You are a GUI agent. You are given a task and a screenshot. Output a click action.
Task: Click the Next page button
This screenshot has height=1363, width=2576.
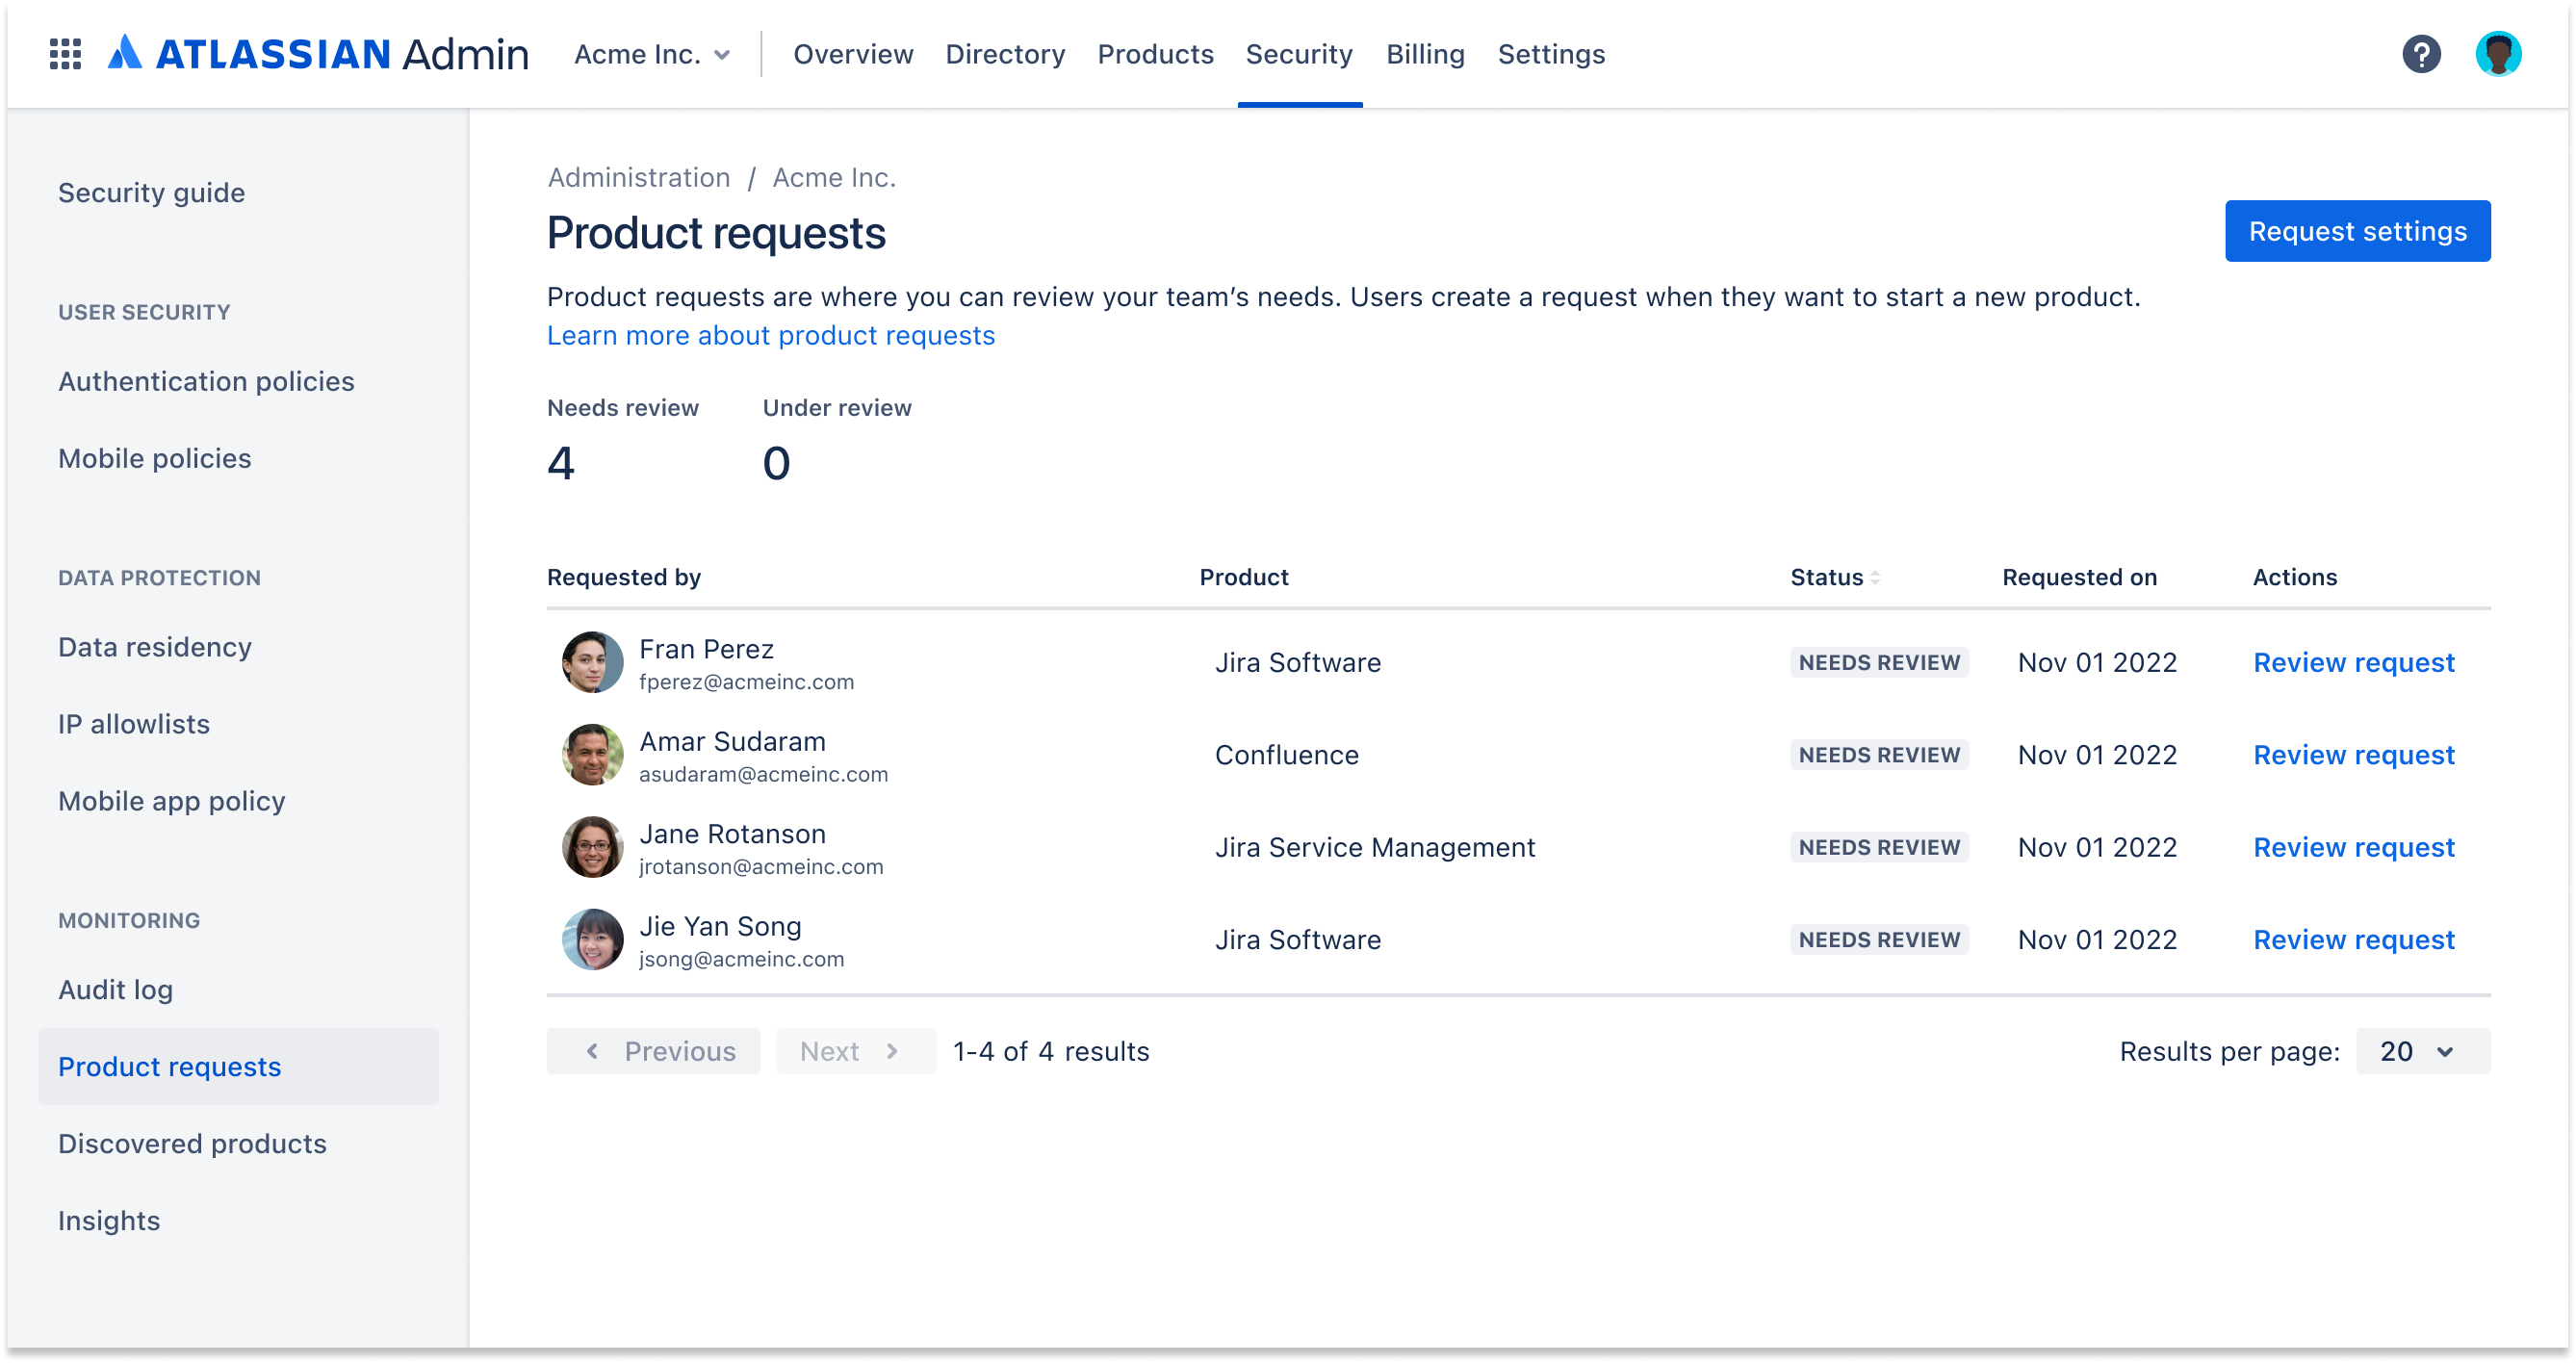coord(856,1051)
